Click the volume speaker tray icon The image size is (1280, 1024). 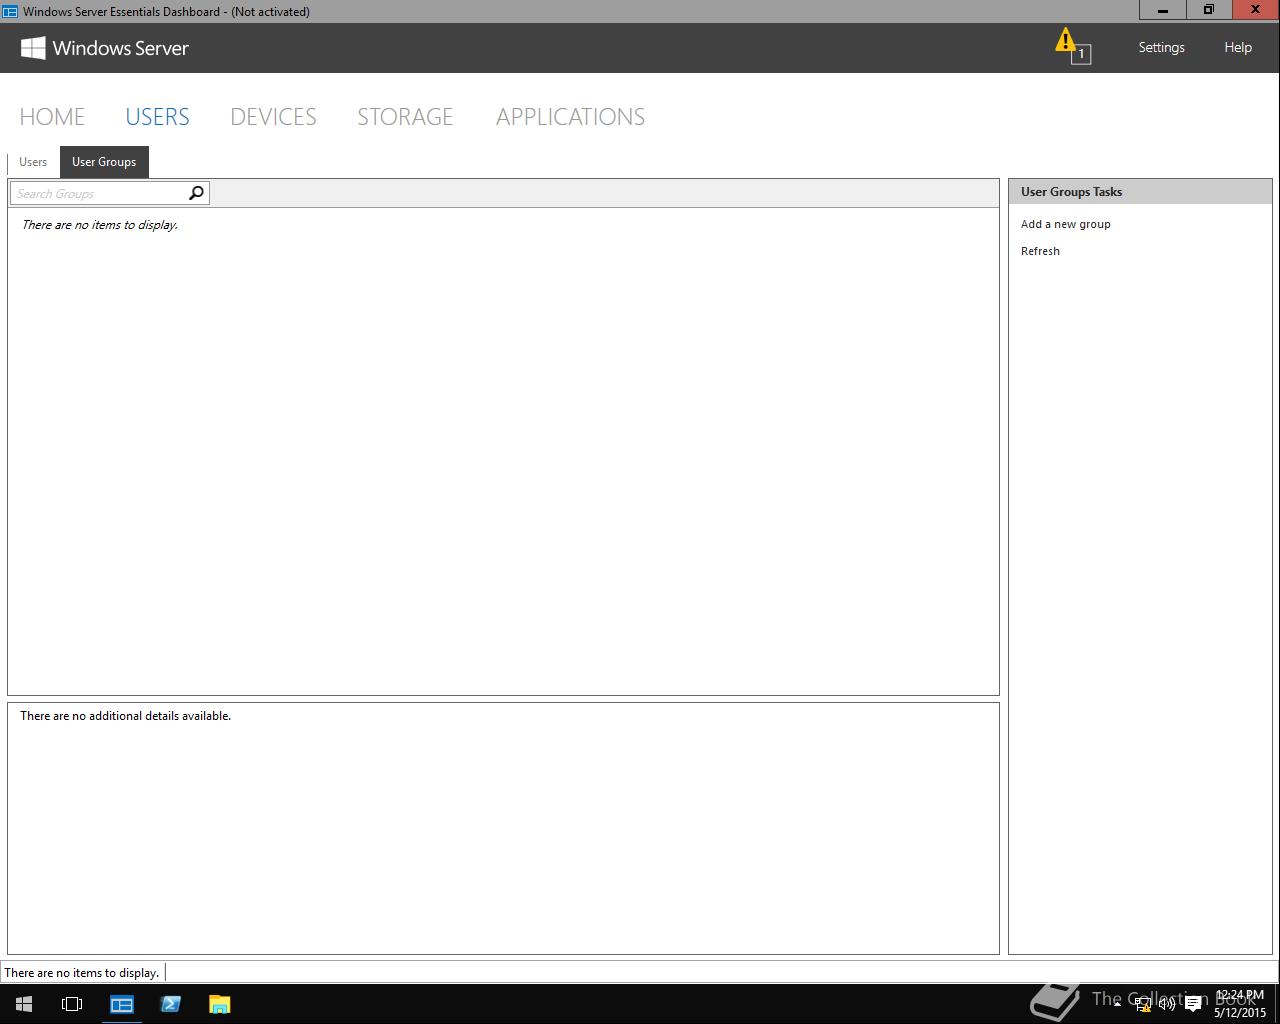1167,1004
